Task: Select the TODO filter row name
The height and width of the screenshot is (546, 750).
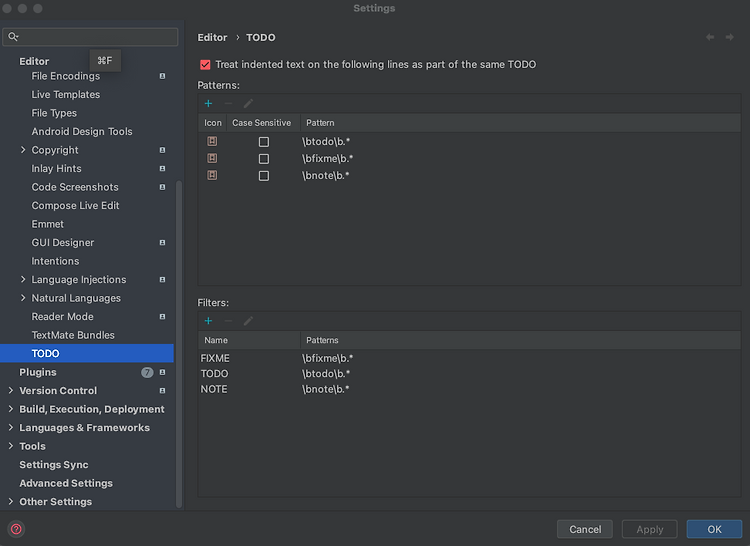Action: point(214,374)
